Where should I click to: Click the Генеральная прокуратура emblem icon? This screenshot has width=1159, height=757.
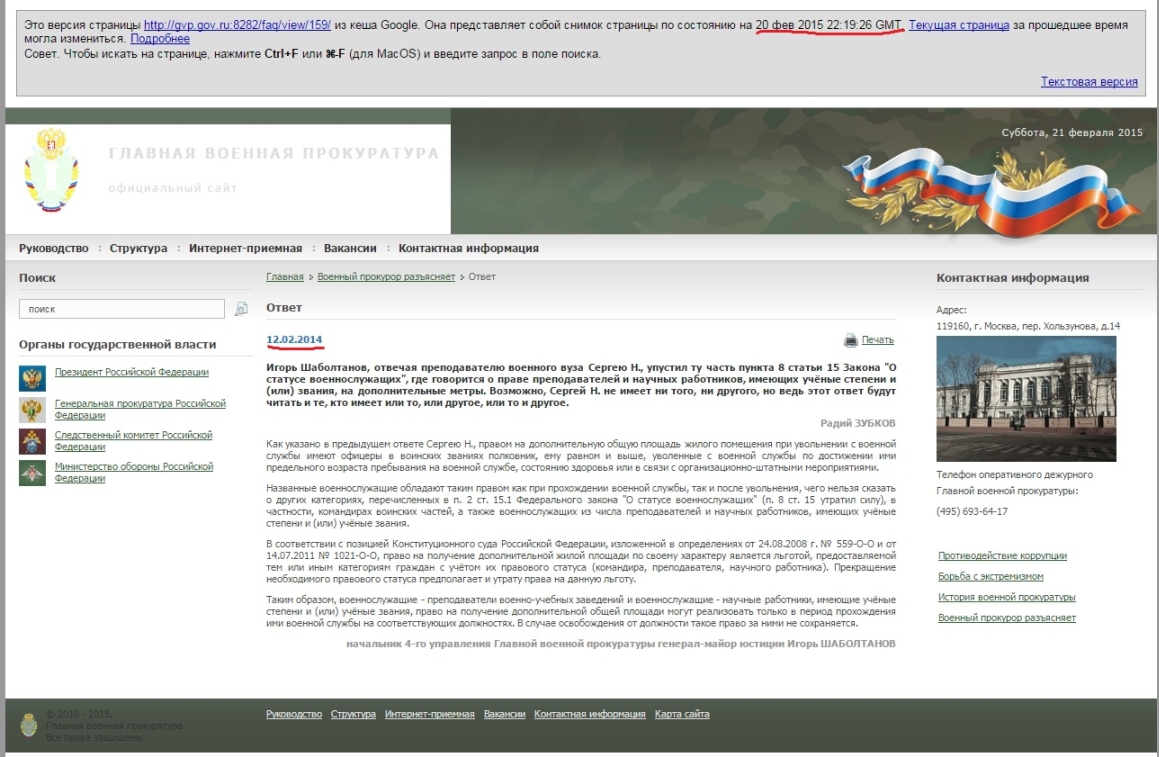pyautogui.click(x=32, y=409)
